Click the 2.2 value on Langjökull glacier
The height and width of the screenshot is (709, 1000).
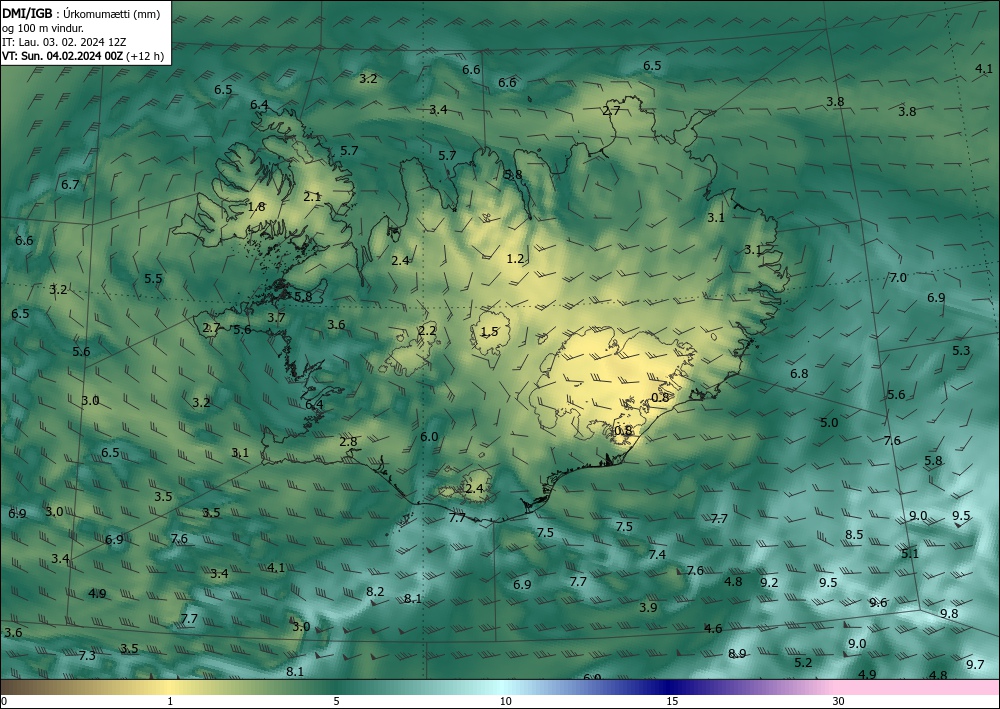point(427,330)
